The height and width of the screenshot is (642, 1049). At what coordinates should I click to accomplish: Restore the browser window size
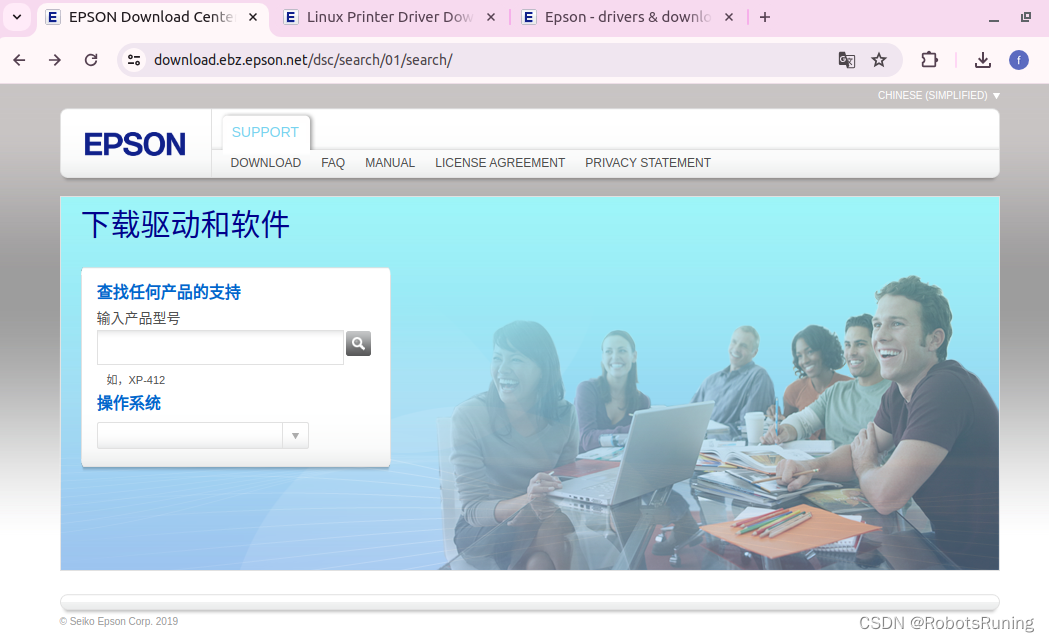click(x=1026, y=17)
